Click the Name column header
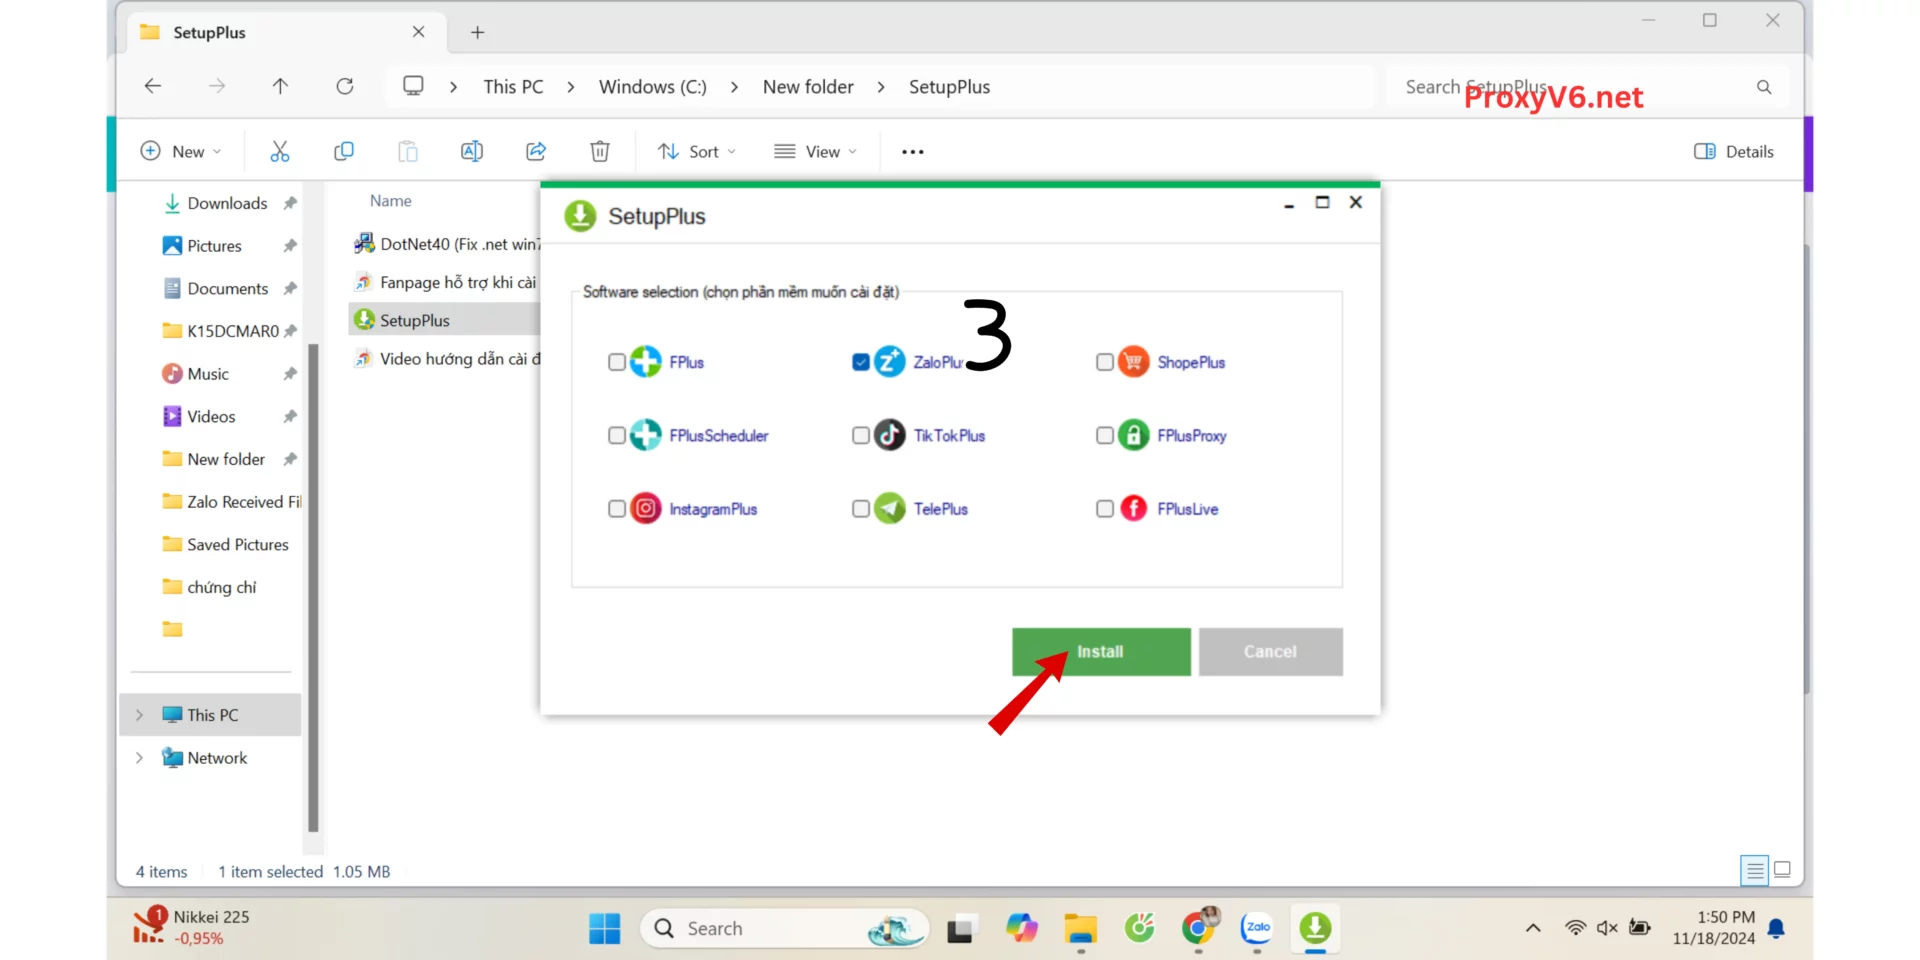The height and width of the screenshot is (960, 1920). click(391, 201)
